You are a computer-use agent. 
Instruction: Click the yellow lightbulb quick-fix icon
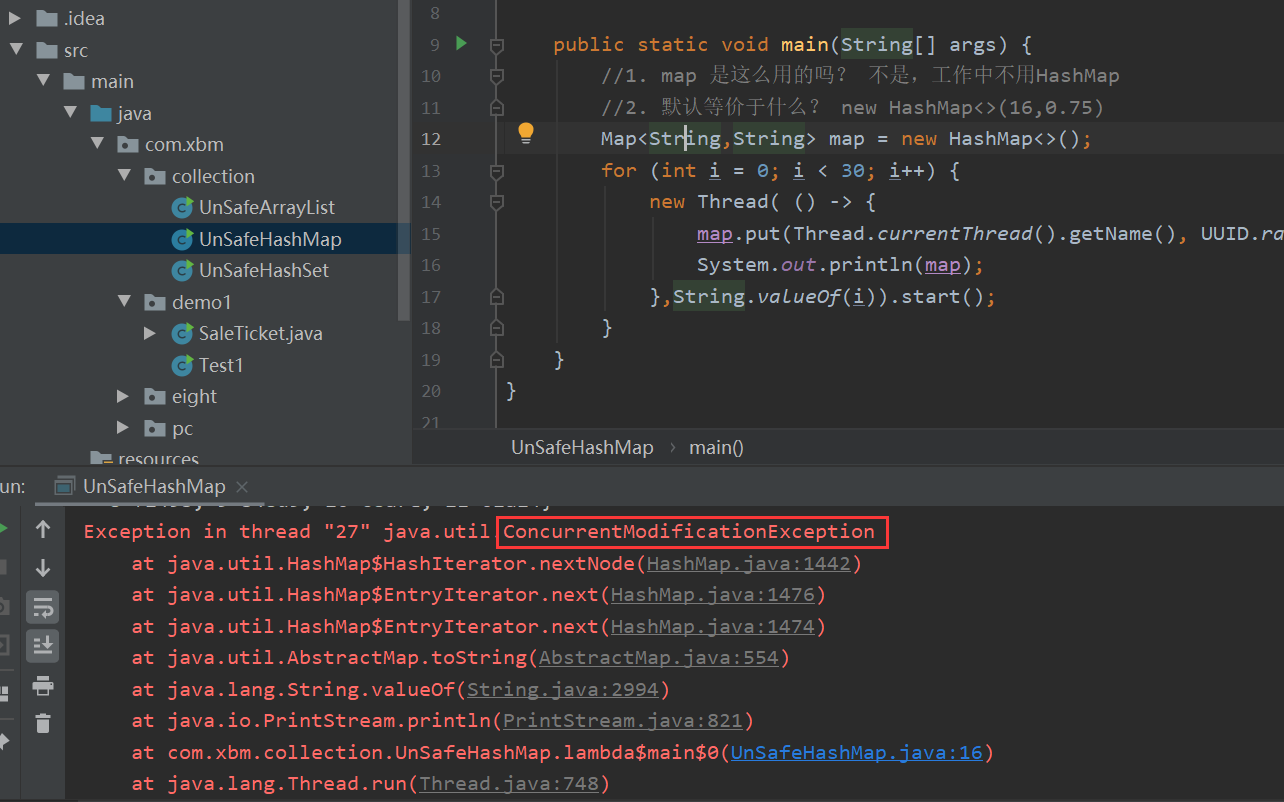click(x=526, y=134)
